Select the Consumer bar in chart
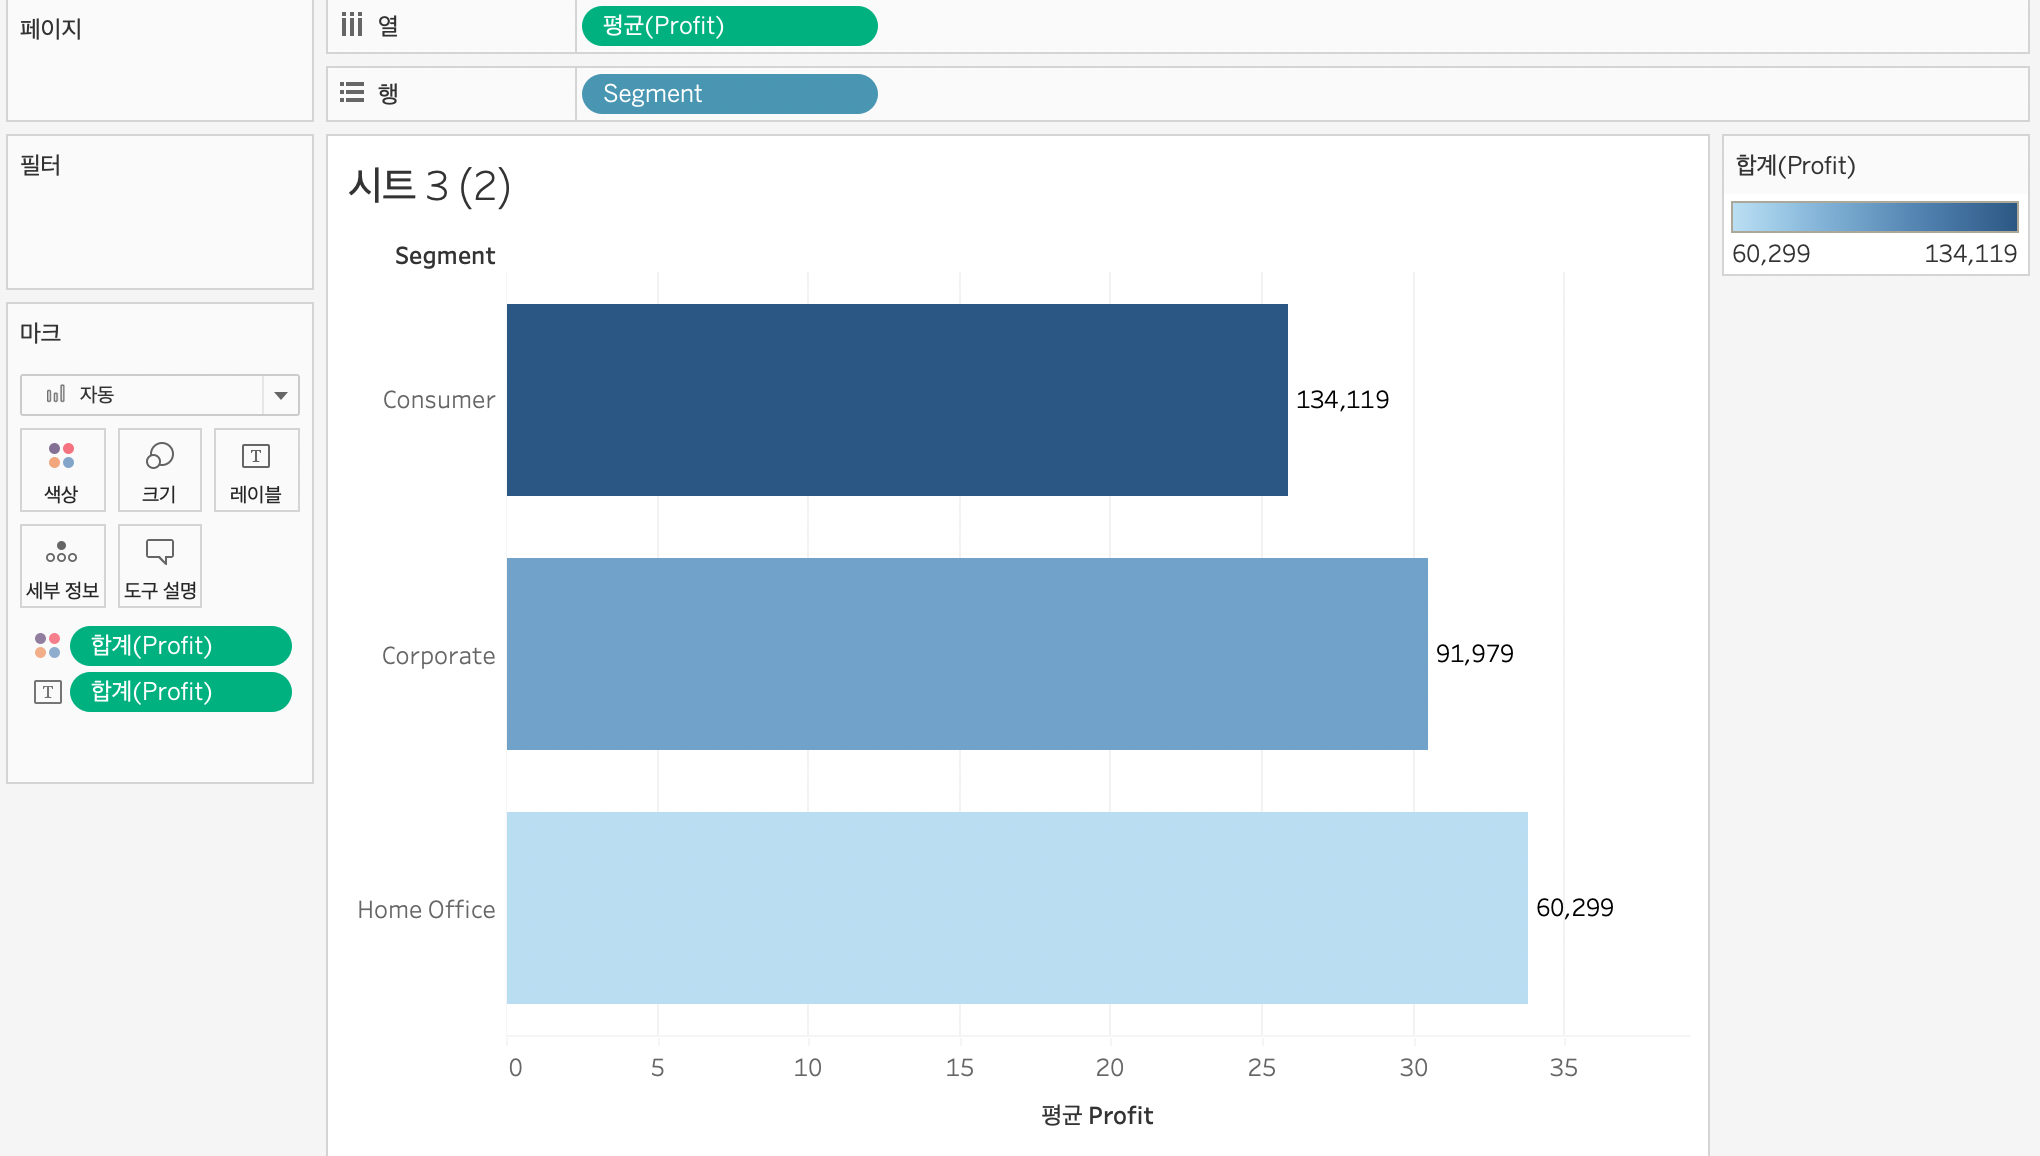The height and width of the screenshot is (1156, 2040). point(896,400)
